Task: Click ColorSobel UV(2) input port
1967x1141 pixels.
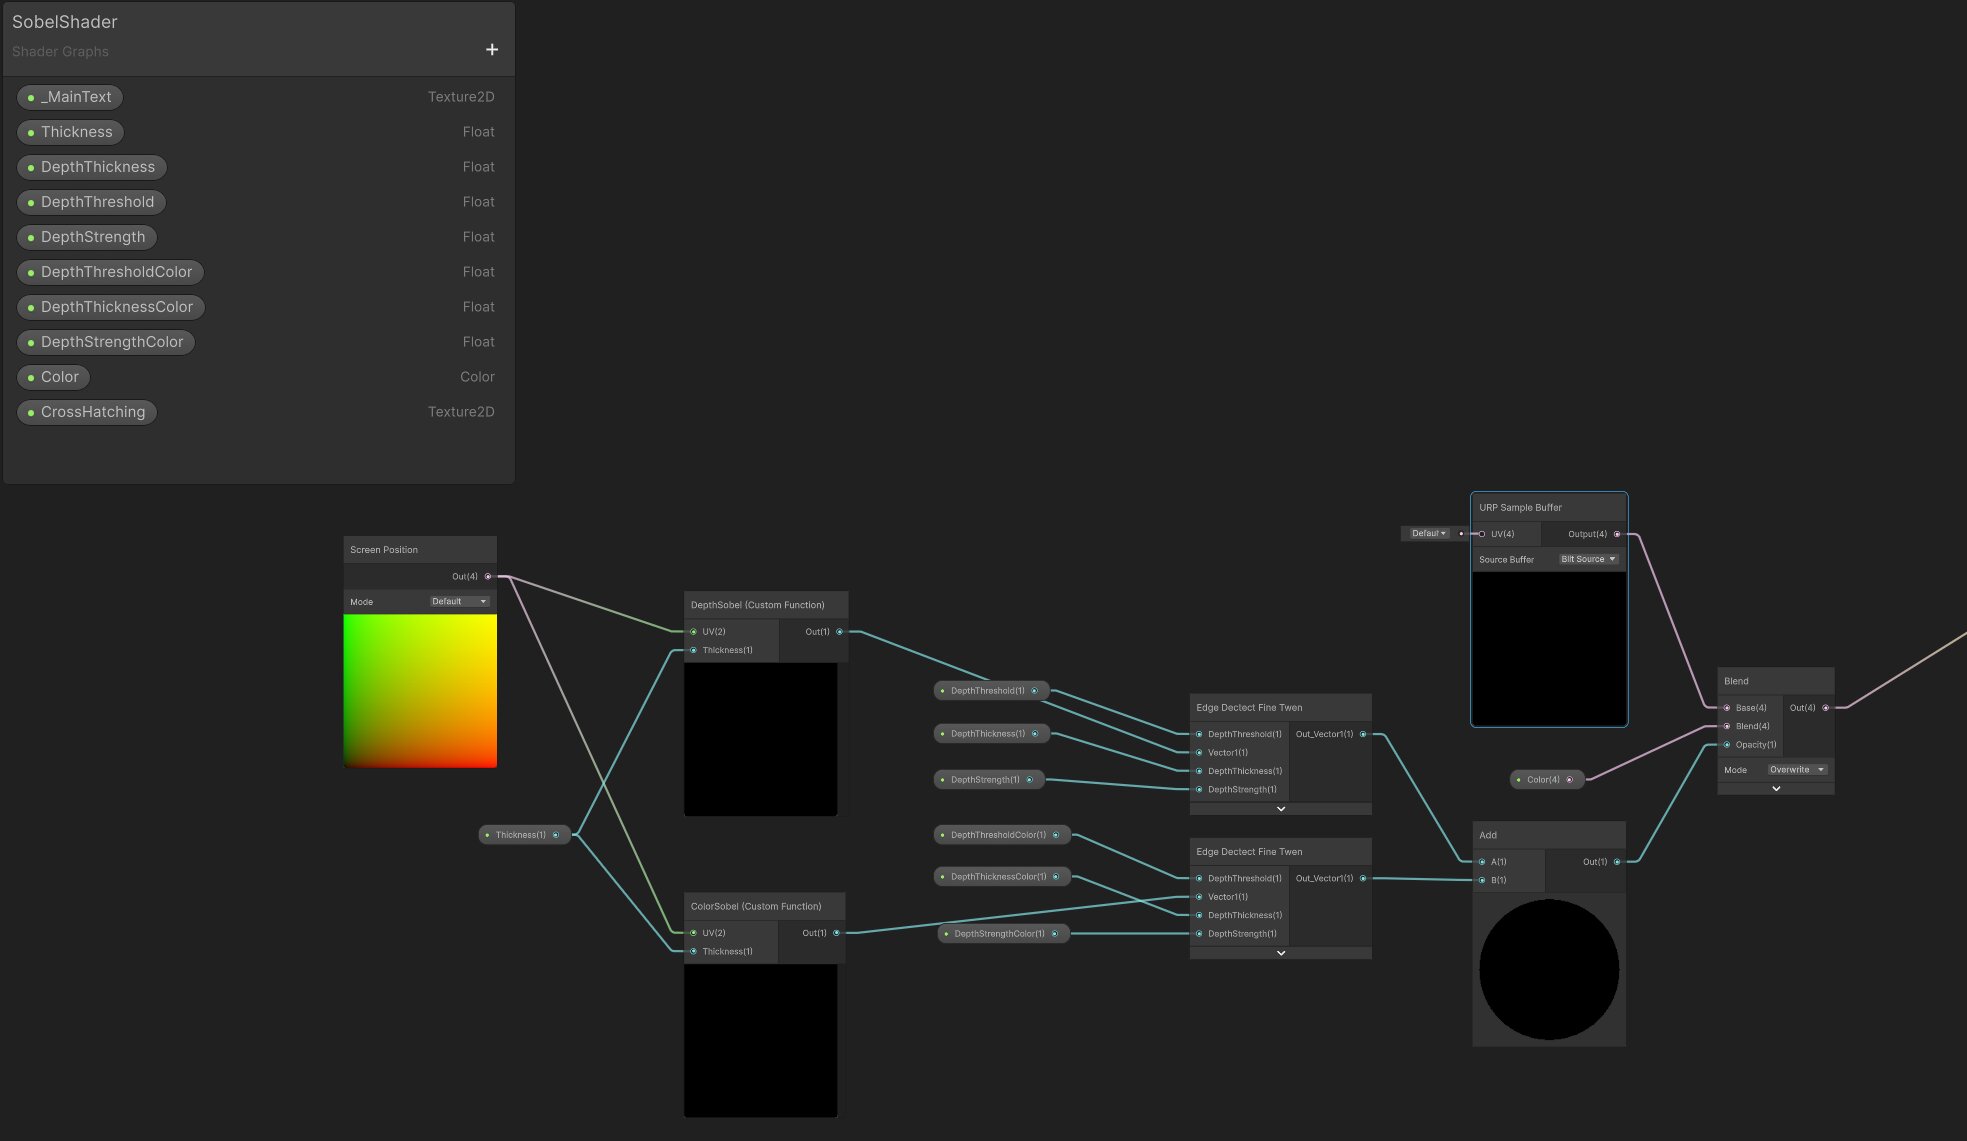Action: [693, 933]
